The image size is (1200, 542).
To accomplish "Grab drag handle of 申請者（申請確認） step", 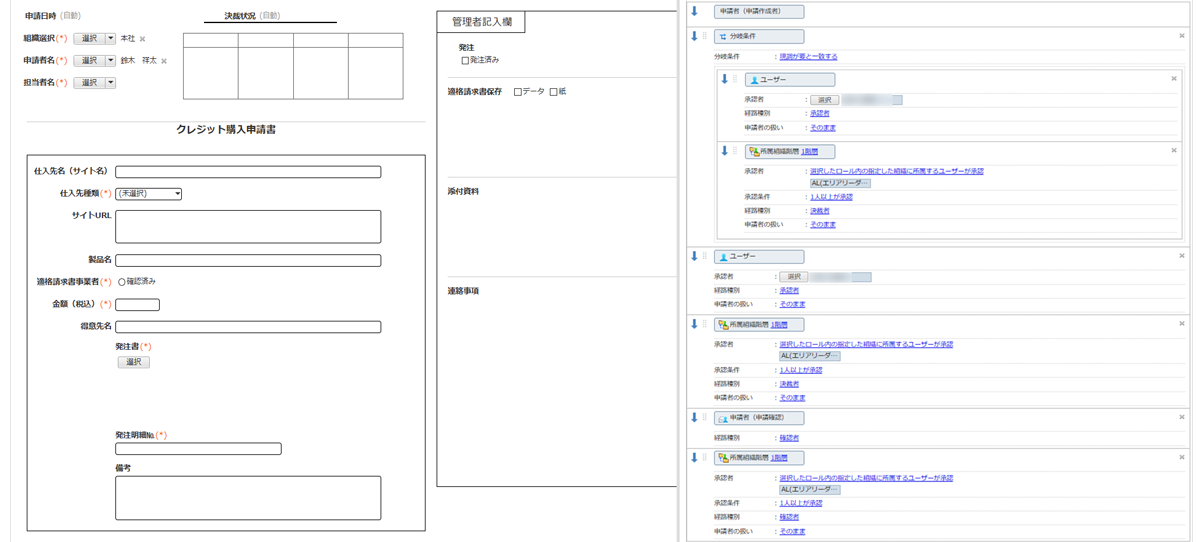I will point(705,417).
